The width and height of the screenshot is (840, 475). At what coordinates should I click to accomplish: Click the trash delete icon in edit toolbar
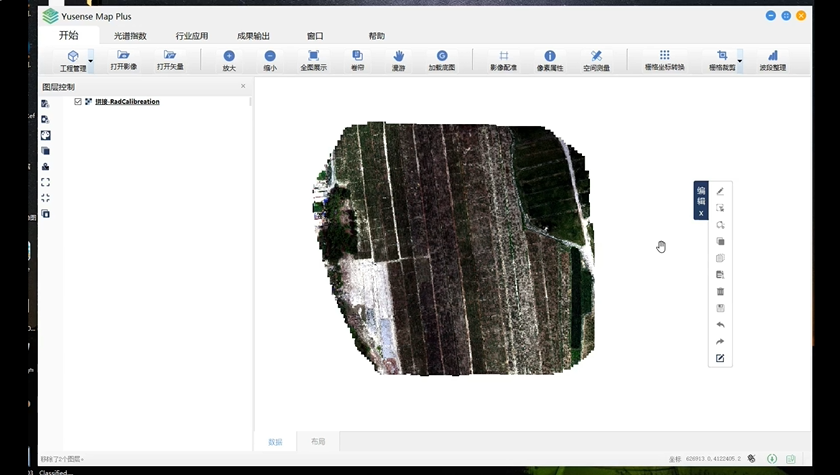720,292
